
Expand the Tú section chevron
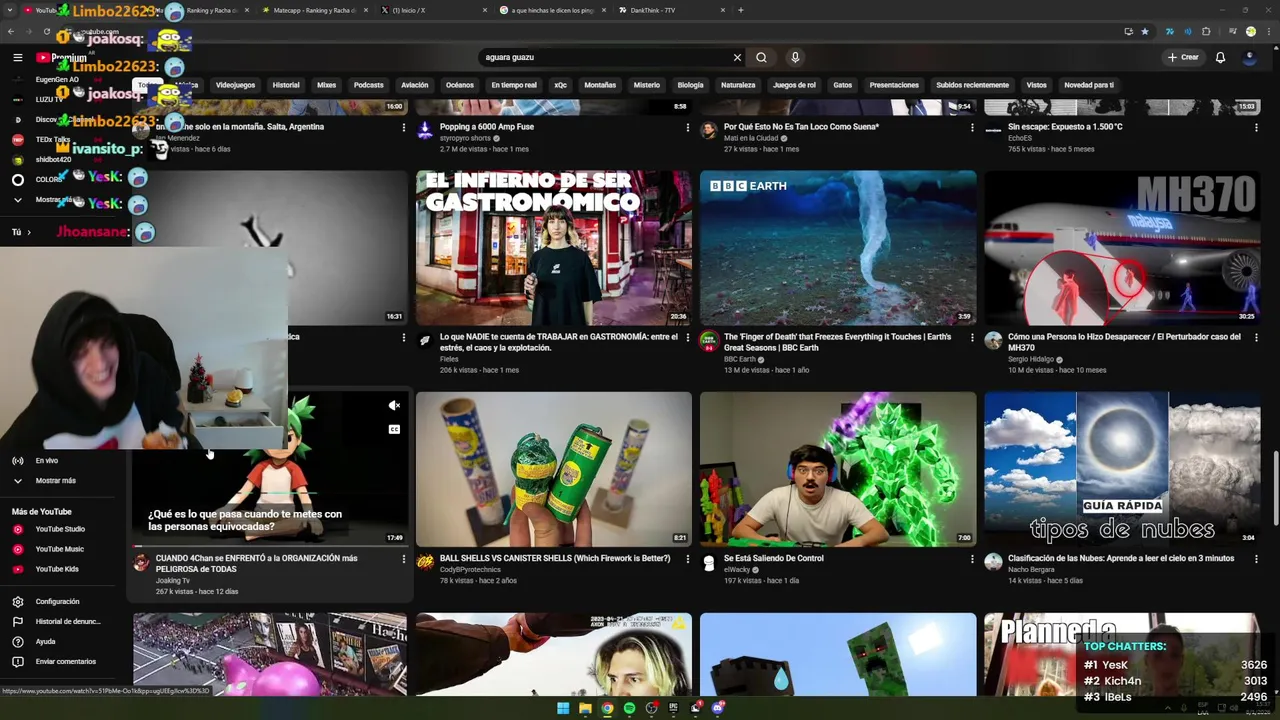28,232
